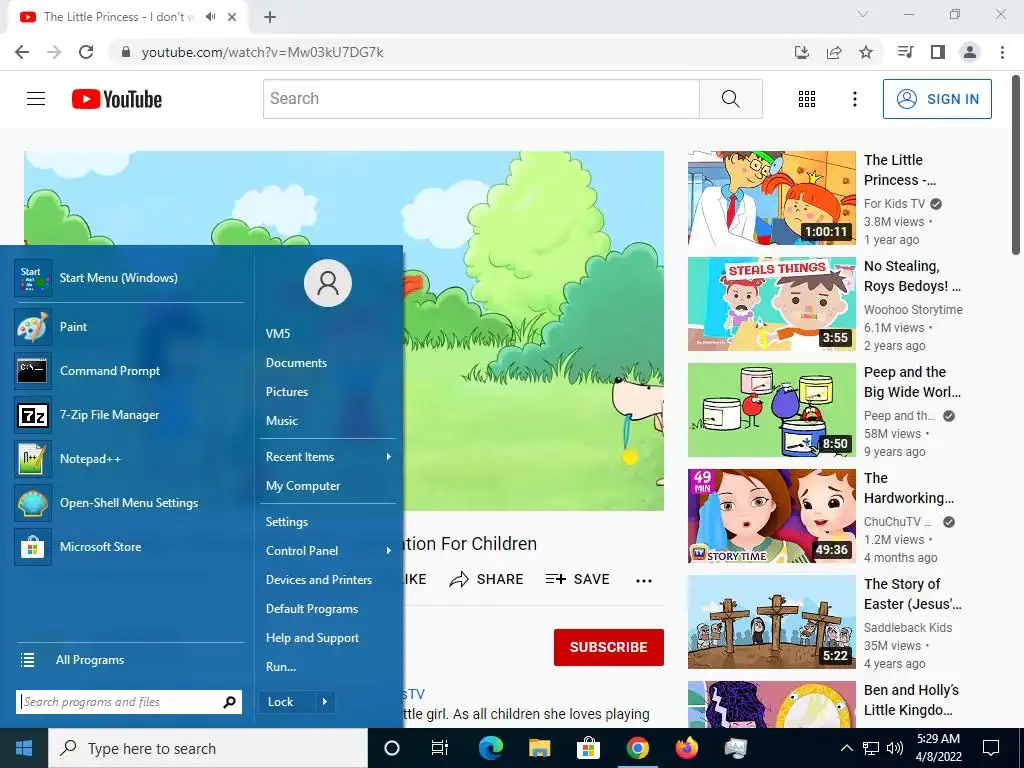Launch Notepad++ from start menu
The image size is (1024, 768).
click(129, 458)
